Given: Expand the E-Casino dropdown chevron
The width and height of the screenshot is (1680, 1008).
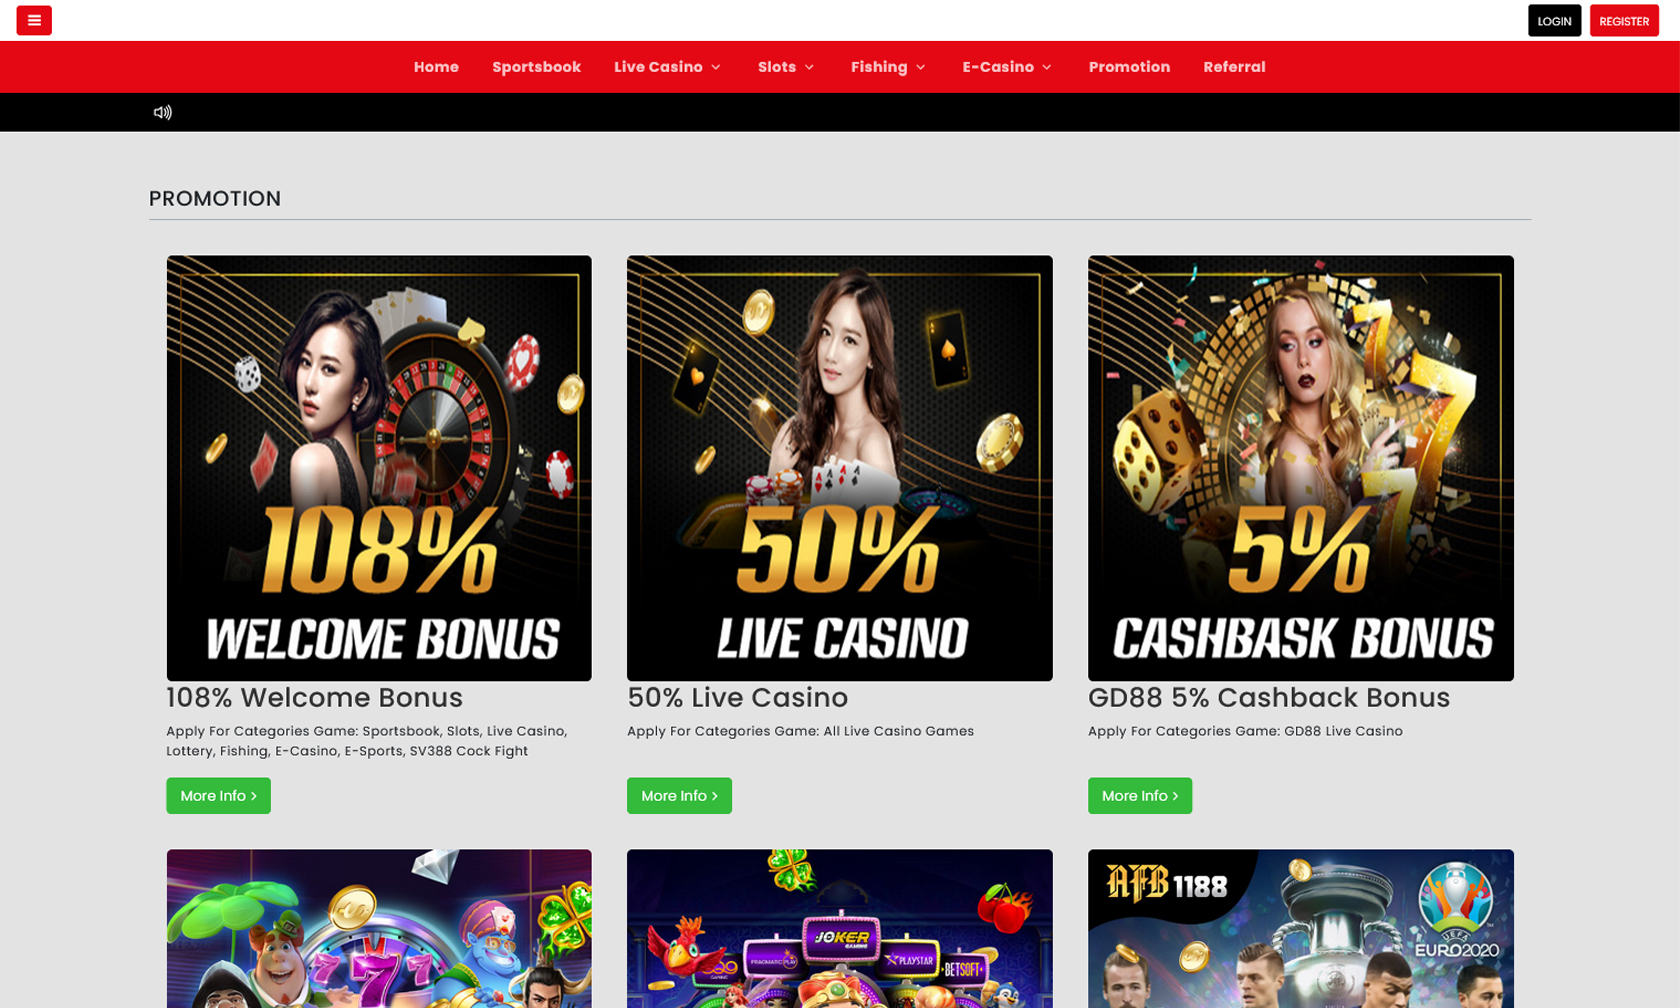Looking at the screenshot, I should click(1047, 67).
